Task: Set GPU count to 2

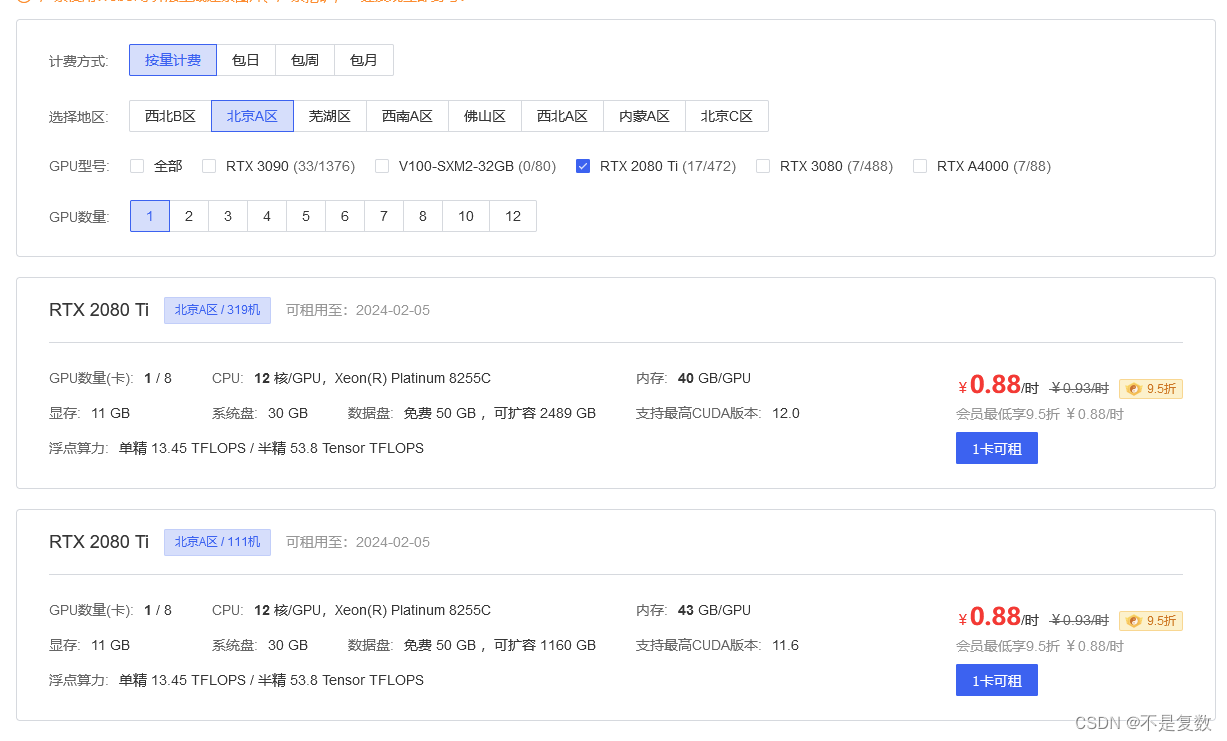Action: tap(189, 216)
